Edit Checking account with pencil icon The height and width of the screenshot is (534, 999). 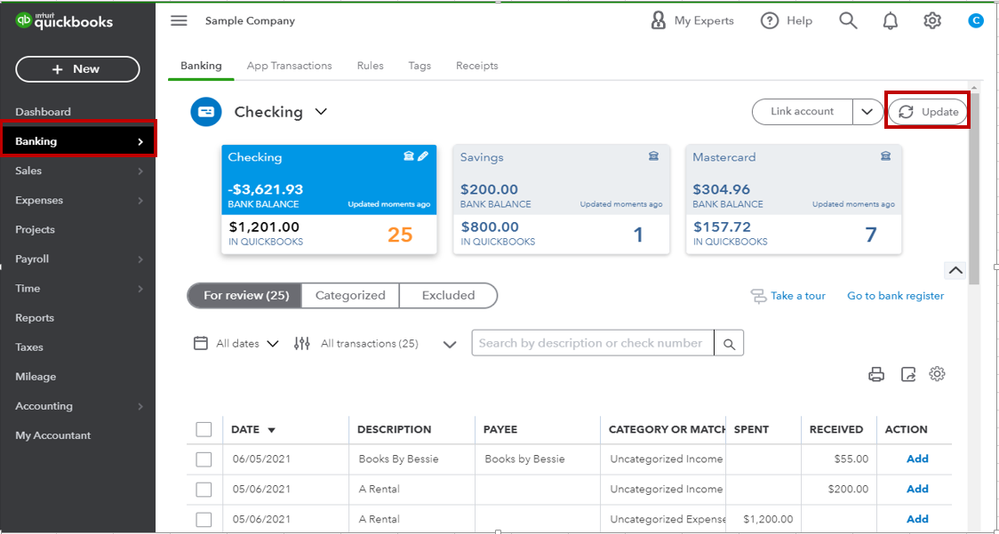click(423, 156)
